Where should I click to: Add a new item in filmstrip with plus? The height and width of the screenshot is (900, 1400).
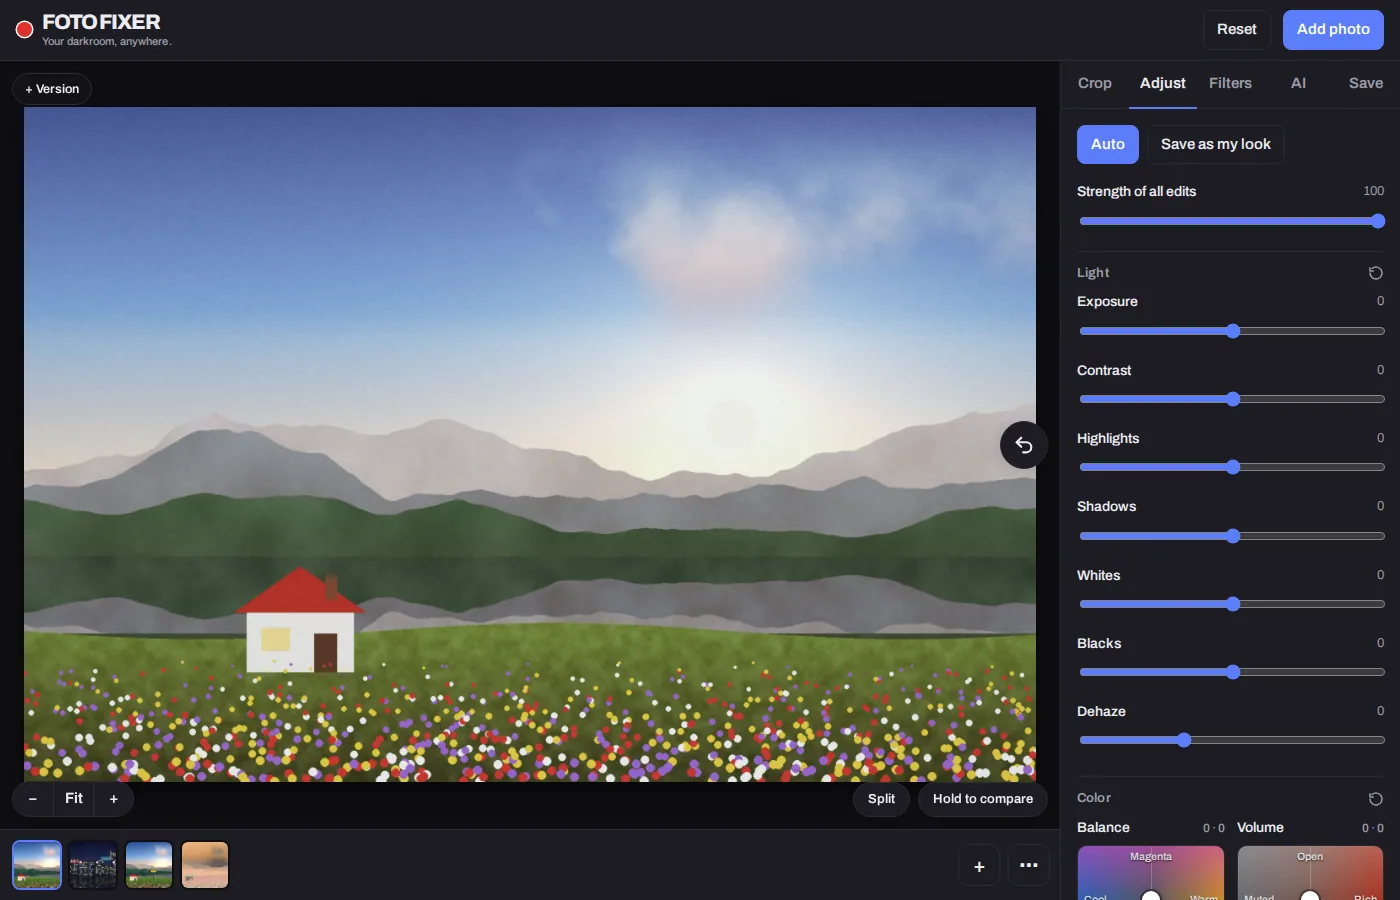tap(979, 866)
